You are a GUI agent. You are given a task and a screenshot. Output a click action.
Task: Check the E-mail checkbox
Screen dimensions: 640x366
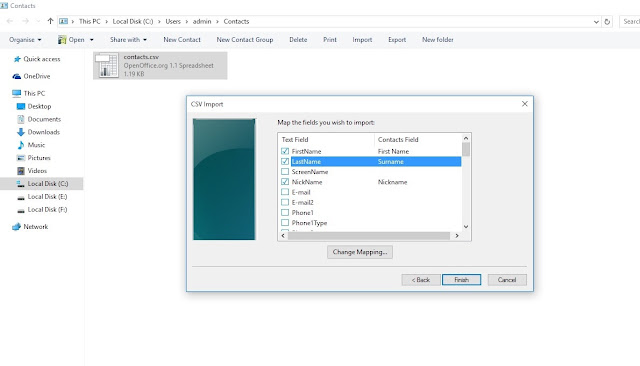285,192
